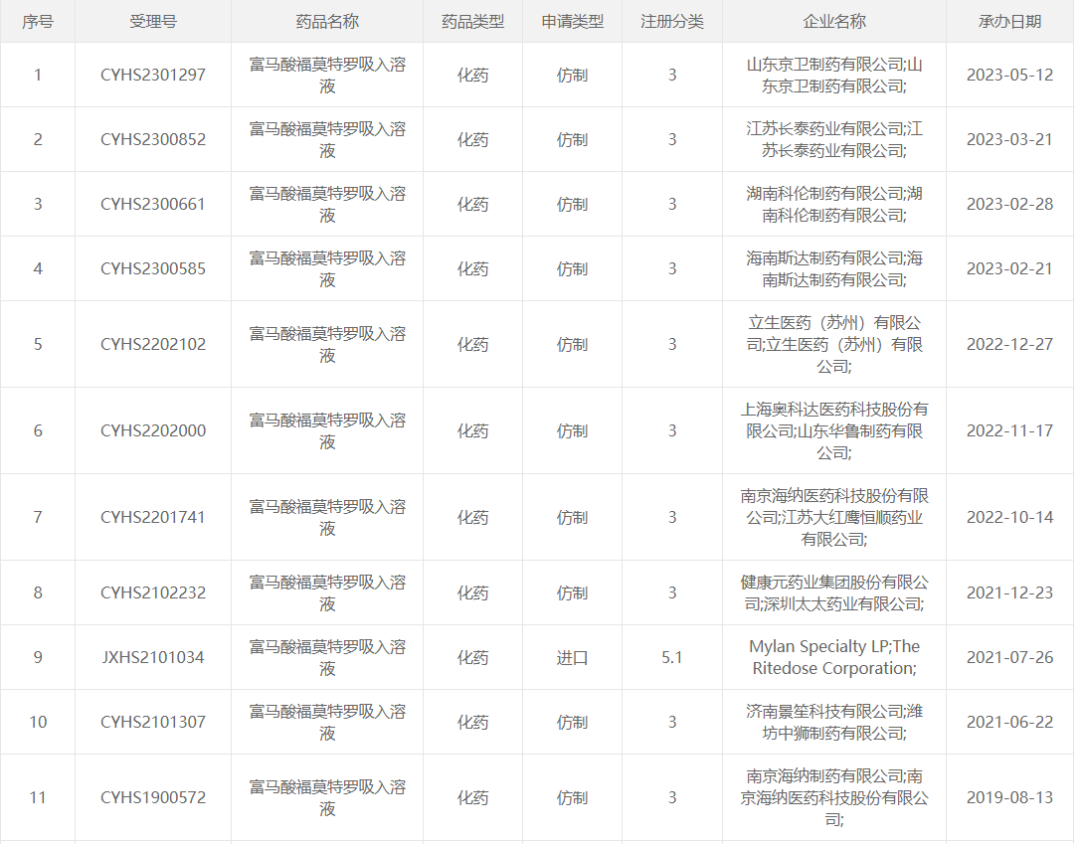Click 化药 in the CYHS2300661 row
This screenshot has width=1080, height=844.
pos(472,205)
